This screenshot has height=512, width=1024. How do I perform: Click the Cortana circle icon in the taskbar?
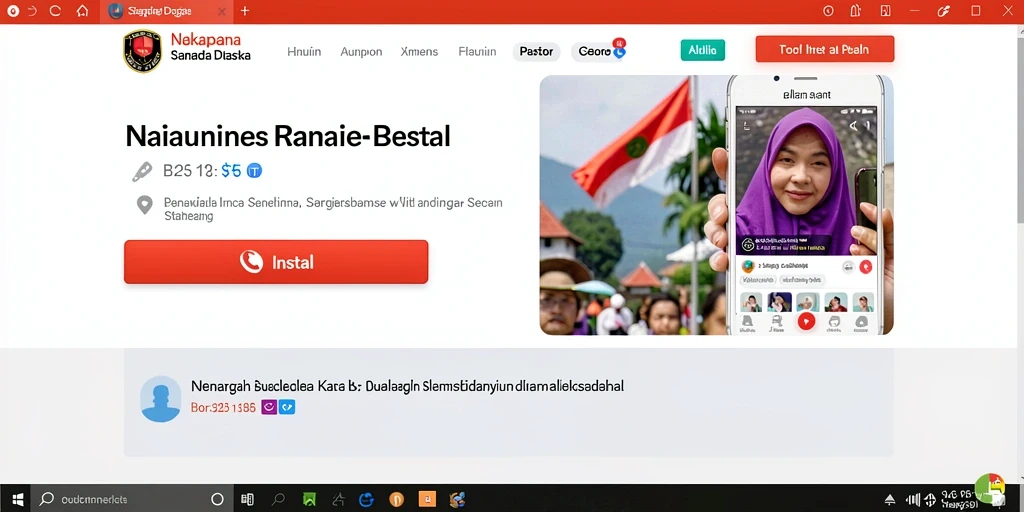217,499
